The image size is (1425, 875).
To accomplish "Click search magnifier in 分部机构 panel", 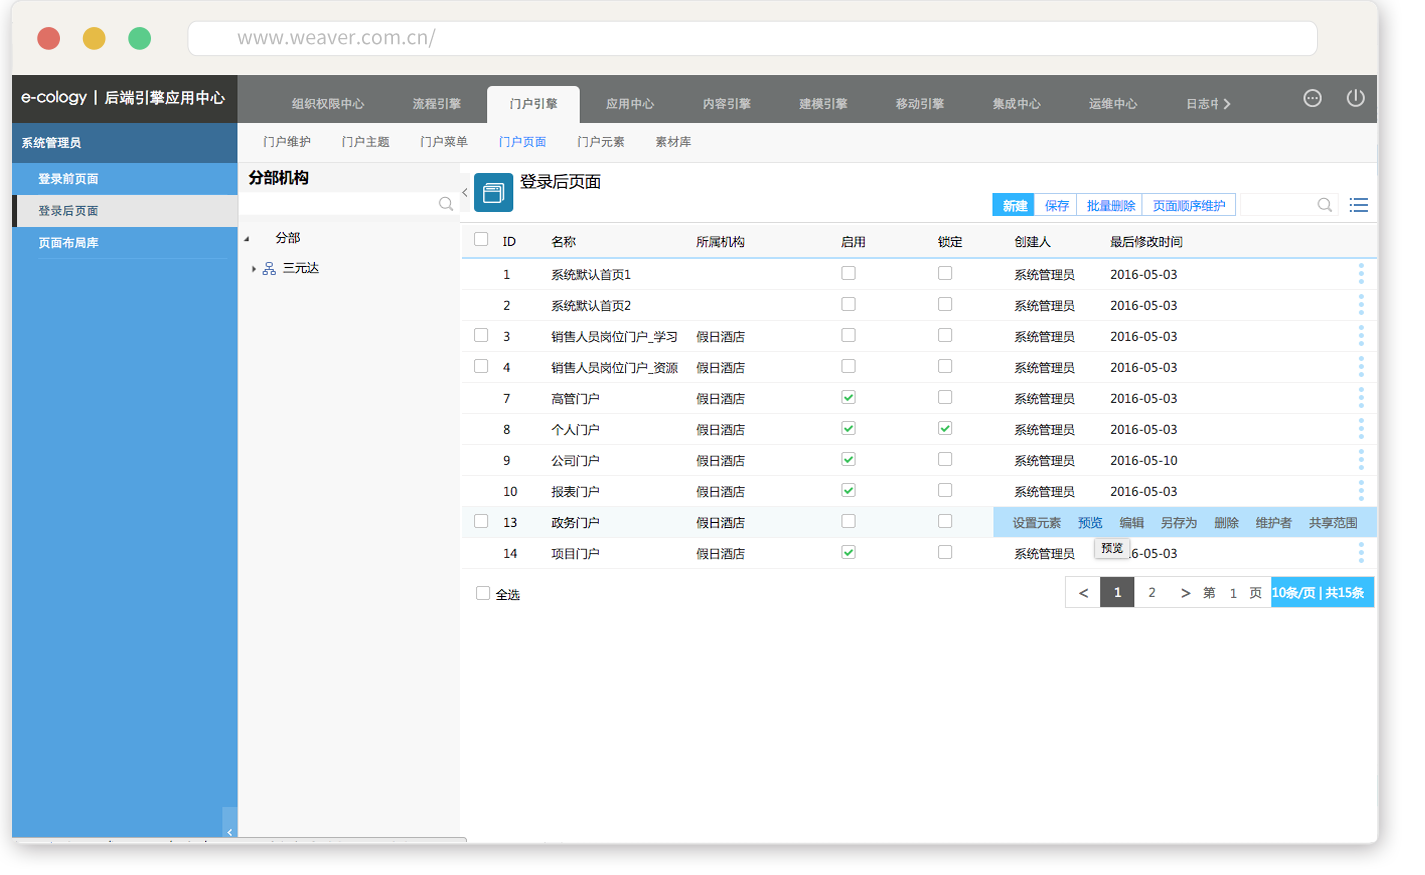I will tap(446, 204).
